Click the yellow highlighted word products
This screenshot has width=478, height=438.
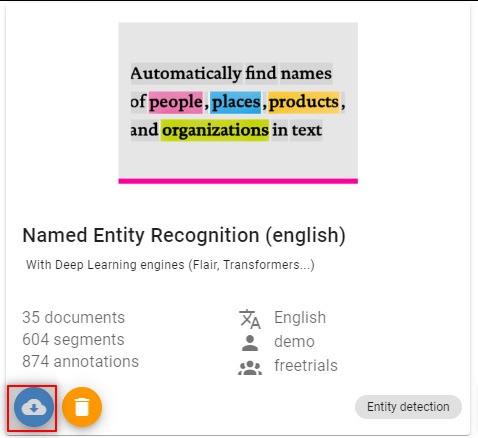[x=304, y=102]
